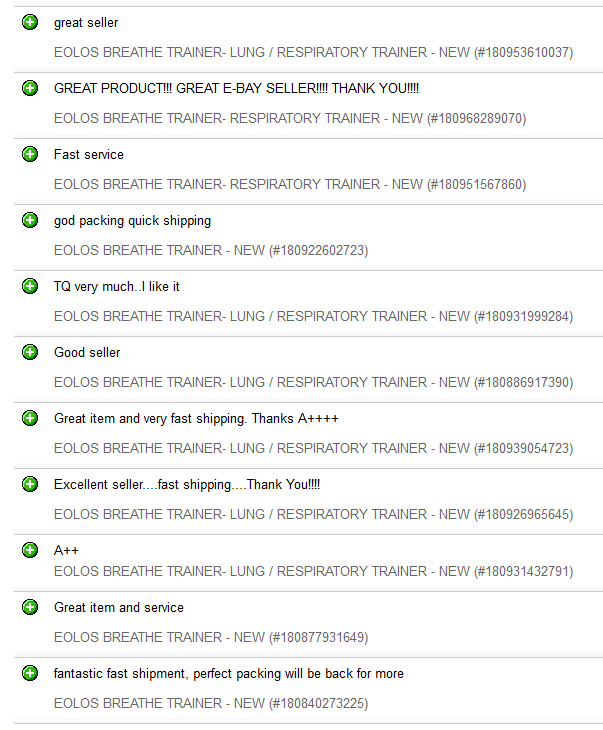Click the positive icon beside 'Fast service'
This screenshot has width=603, height=730.
click(30, 154)
